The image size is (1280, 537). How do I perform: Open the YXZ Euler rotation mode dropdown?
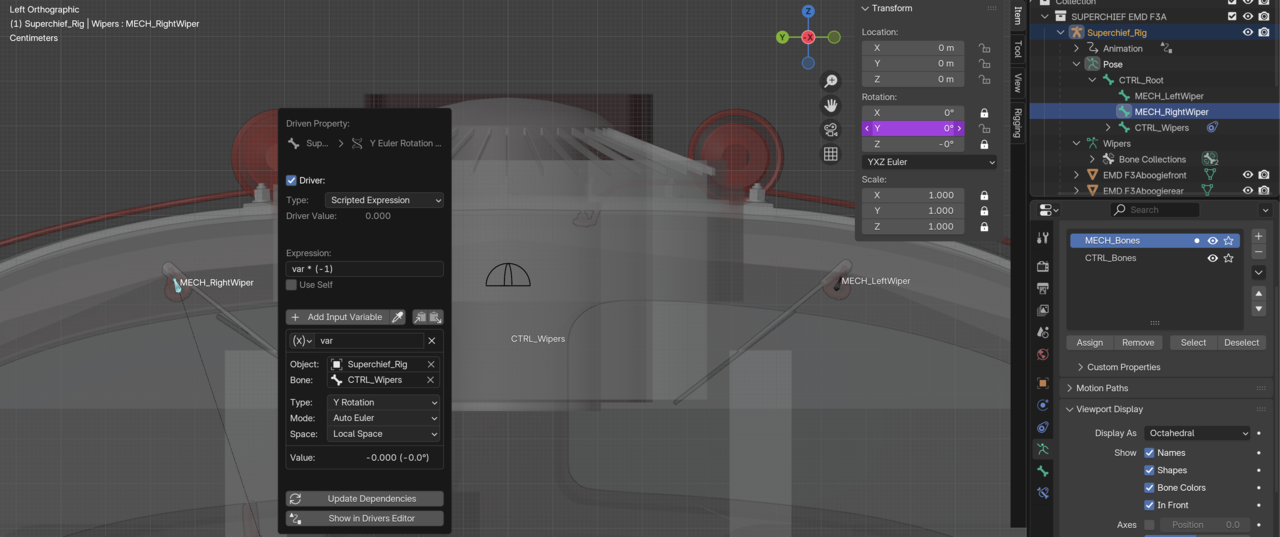[929, 162]
